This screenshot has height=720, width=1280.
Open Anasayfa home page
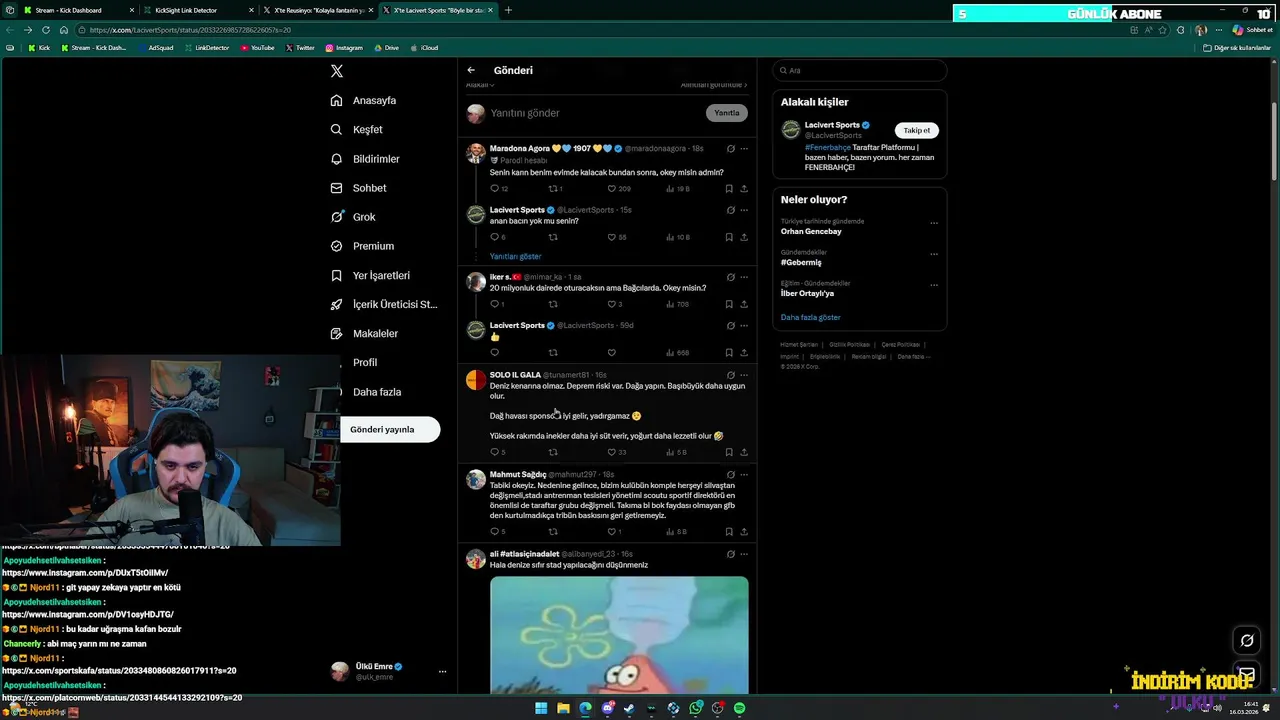click(364, 101)
